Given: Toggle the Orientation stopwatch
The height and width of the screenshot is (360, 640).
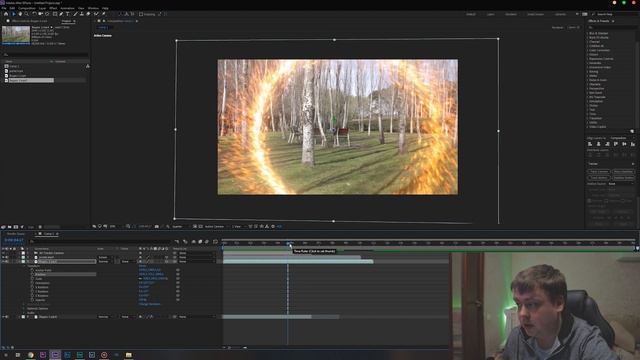Looking at the screenshot, I should tap(32, 283).
